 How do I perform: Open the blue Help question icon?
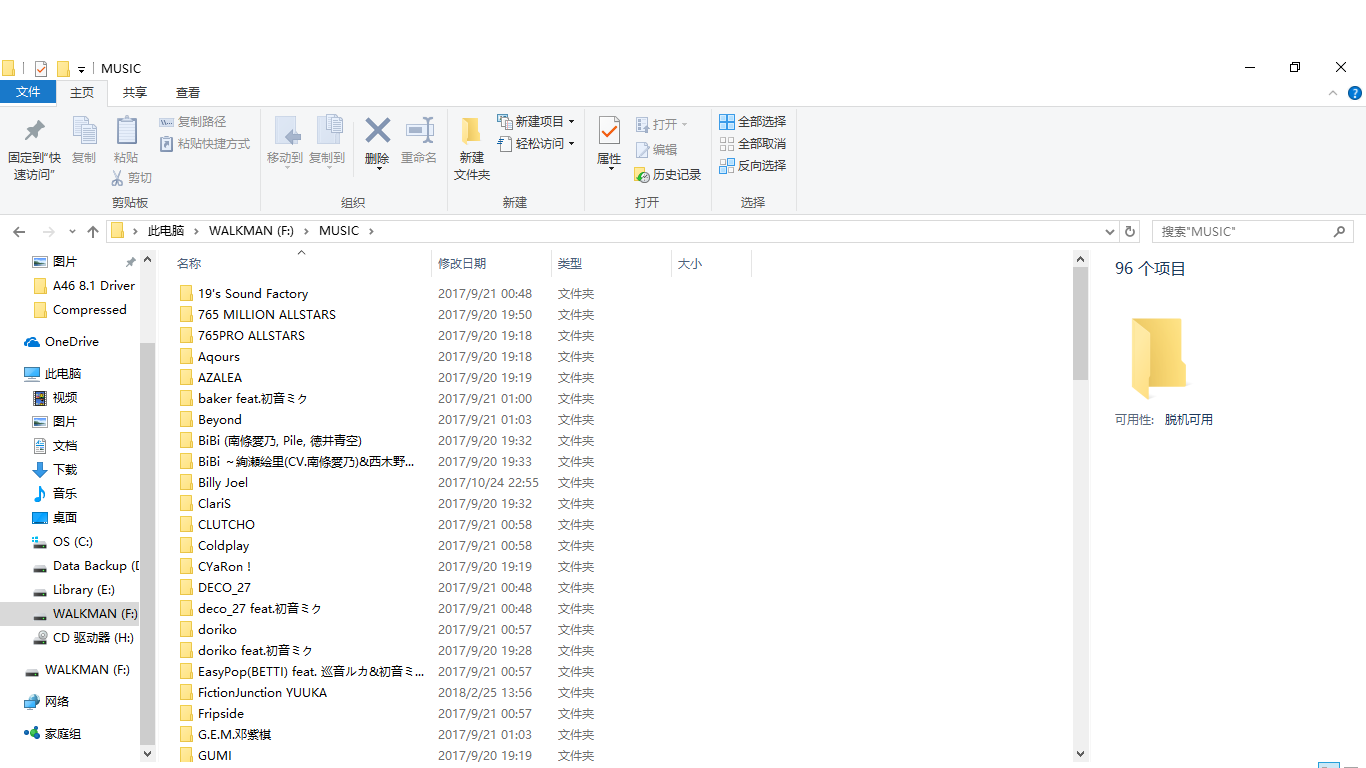coord(1355,93)
